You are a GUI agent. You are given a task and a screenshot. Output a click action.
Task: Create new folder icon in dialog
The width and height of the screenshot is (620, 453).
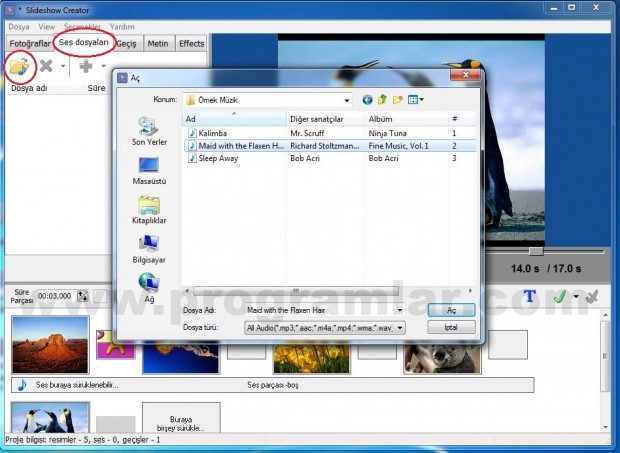click(397, 100)
